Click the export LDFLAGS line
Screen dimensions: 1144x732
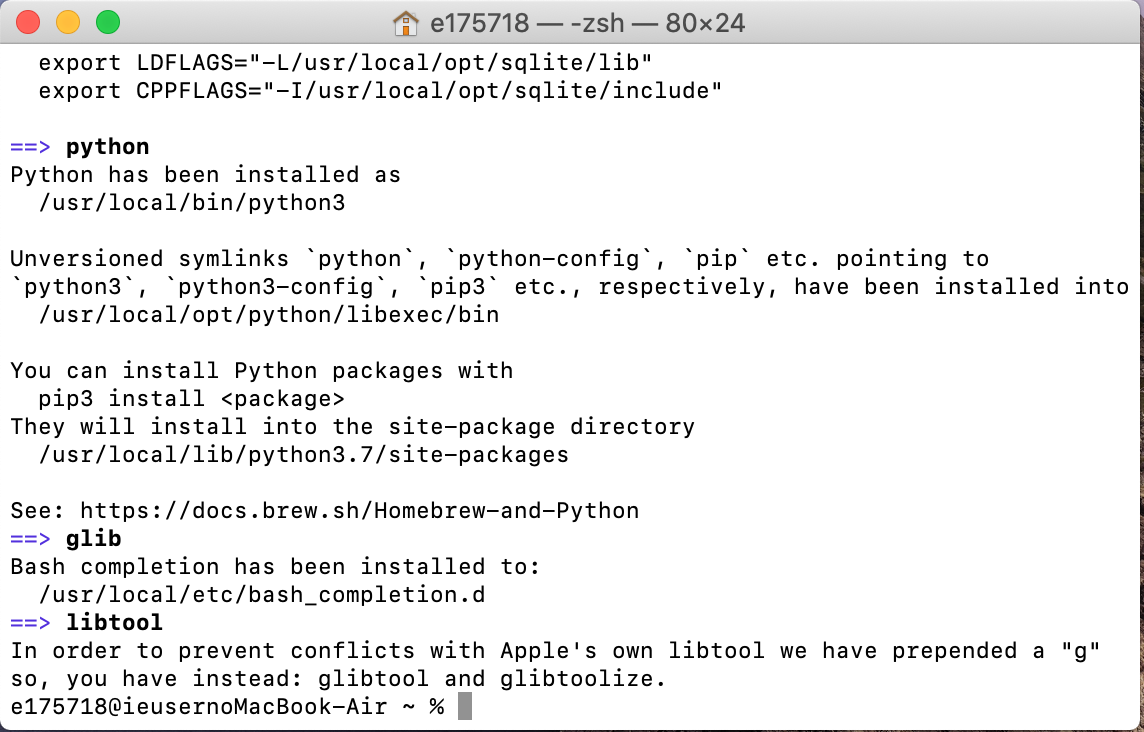click(x=345, y=63)
